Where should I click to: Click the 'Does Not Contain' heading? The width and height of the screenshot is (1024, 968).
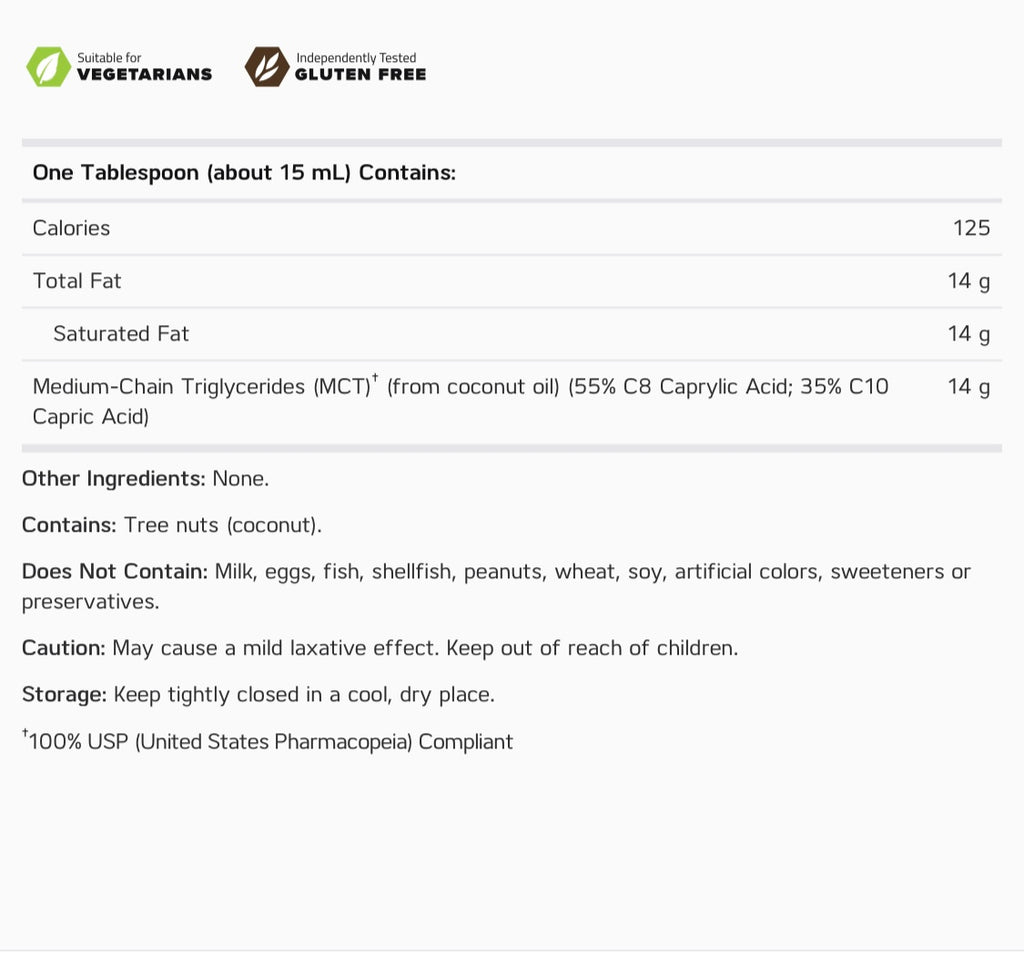point(115,572)
